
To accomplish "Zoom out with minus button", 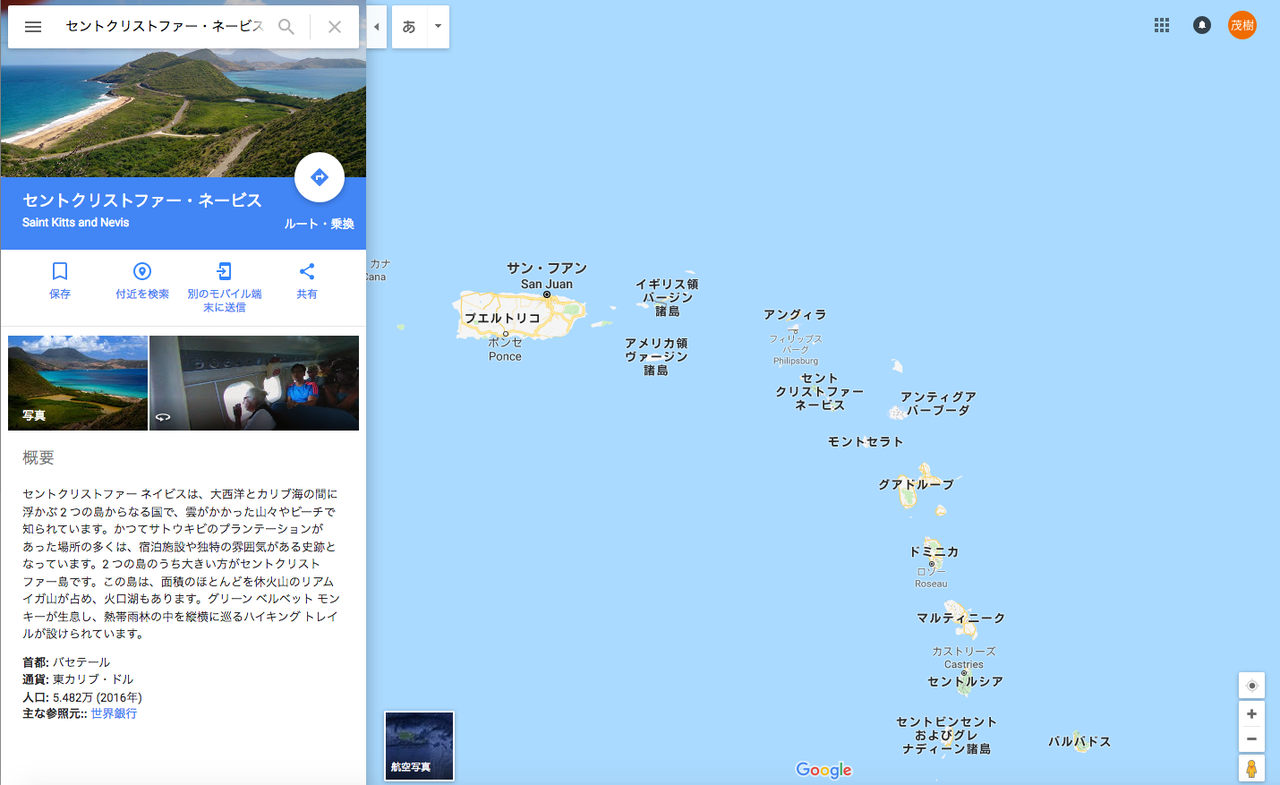I will 1251,741.
